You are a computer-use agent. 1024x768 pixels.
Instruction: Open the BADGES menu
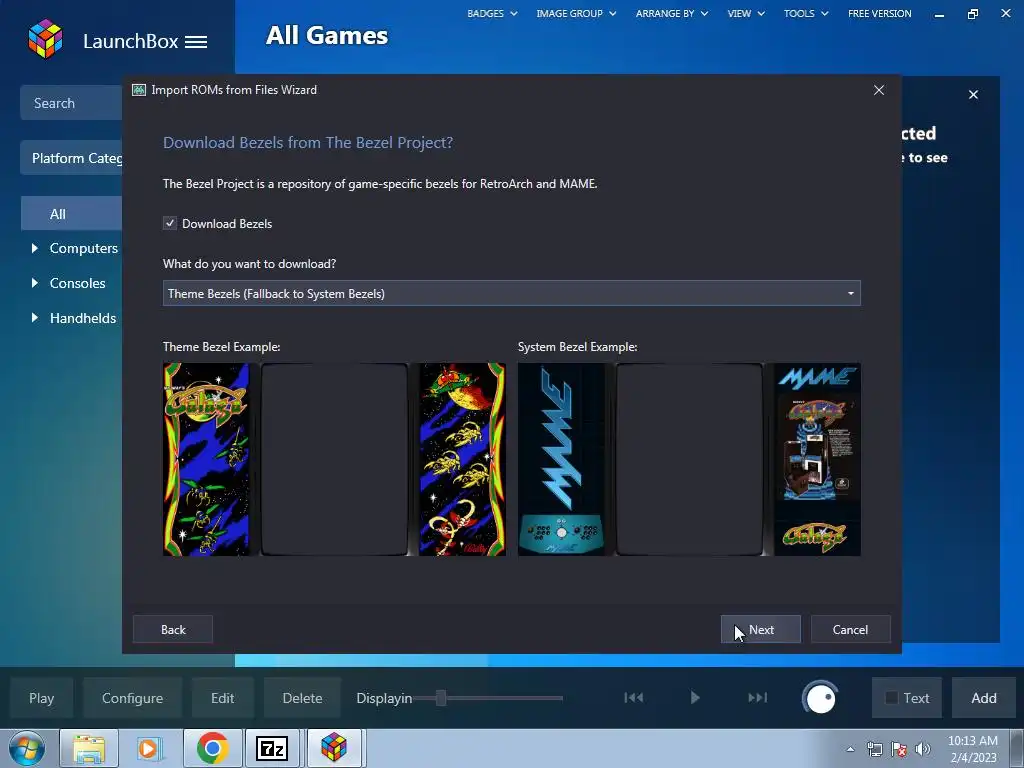492,13
